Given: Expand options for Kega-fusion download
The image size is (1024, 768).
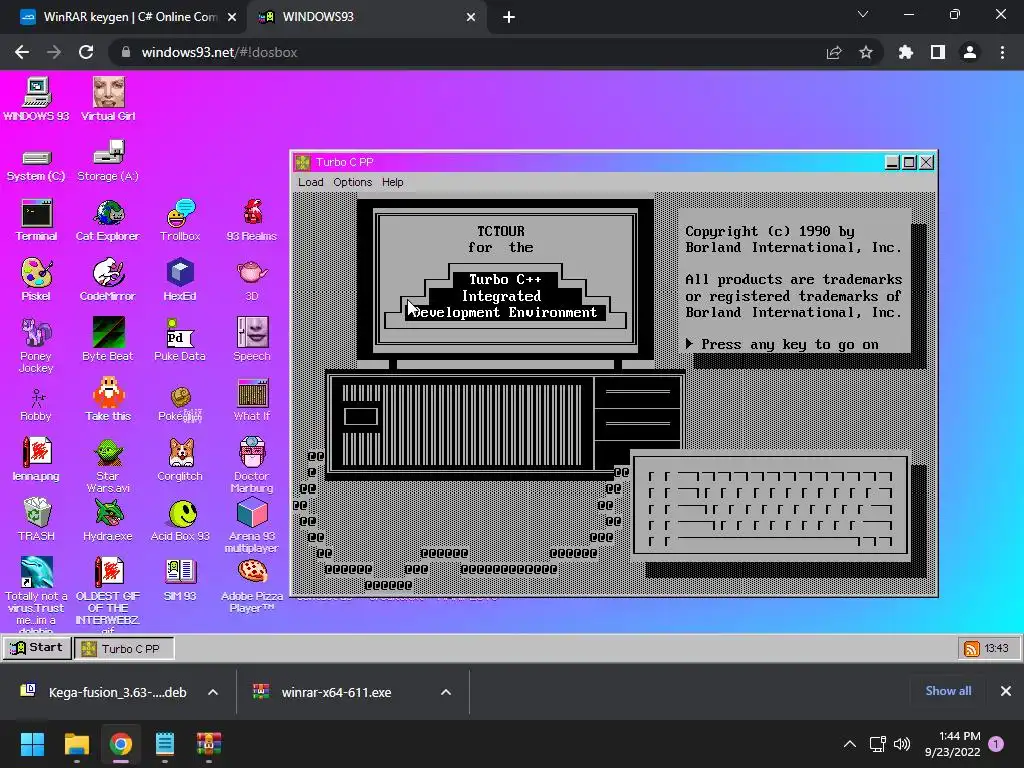Looking at the screenshot, I should tap(213, 692).
